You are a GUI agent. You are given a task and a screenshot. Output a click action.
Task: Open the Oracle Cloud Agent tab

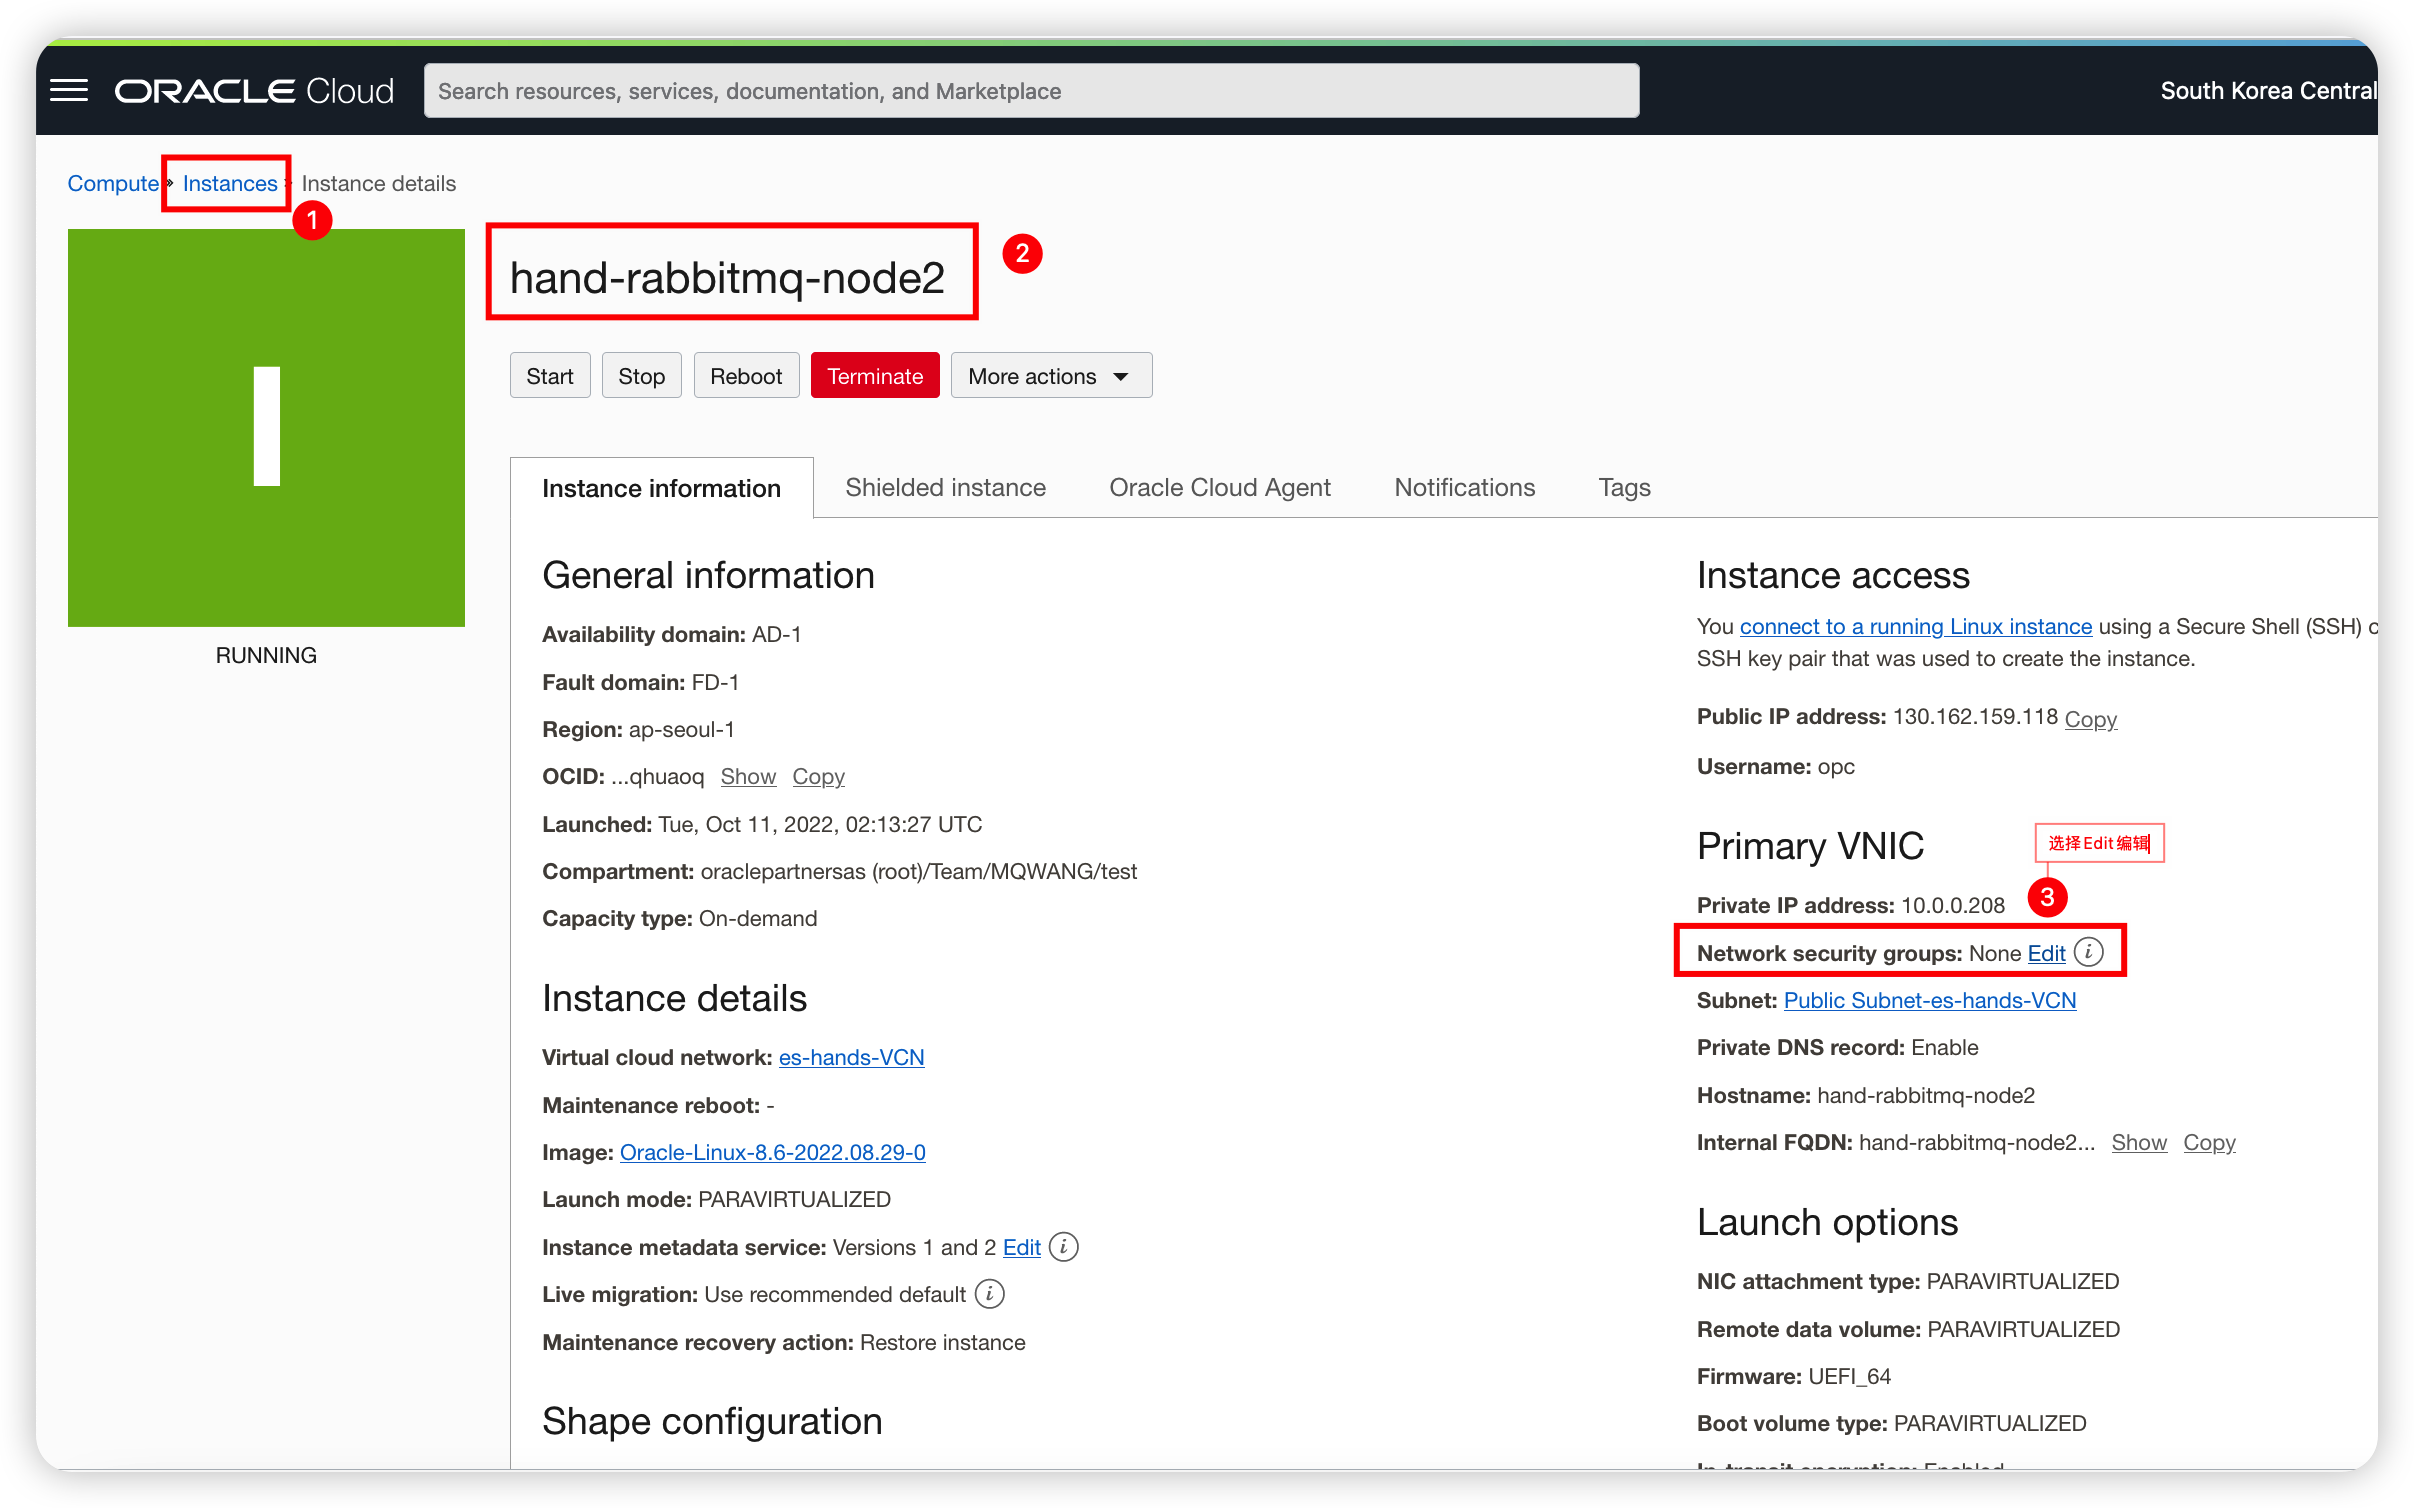click(1219, 487)
